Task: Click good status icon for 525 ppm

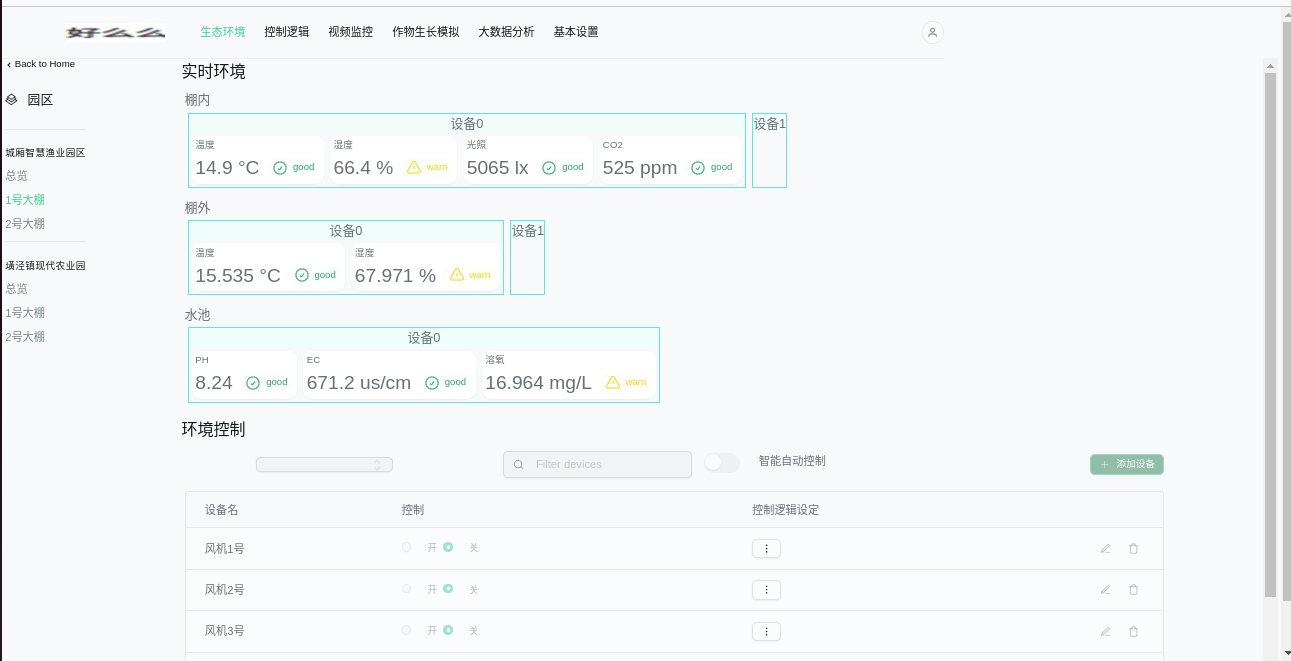Action: coord(698,168)
